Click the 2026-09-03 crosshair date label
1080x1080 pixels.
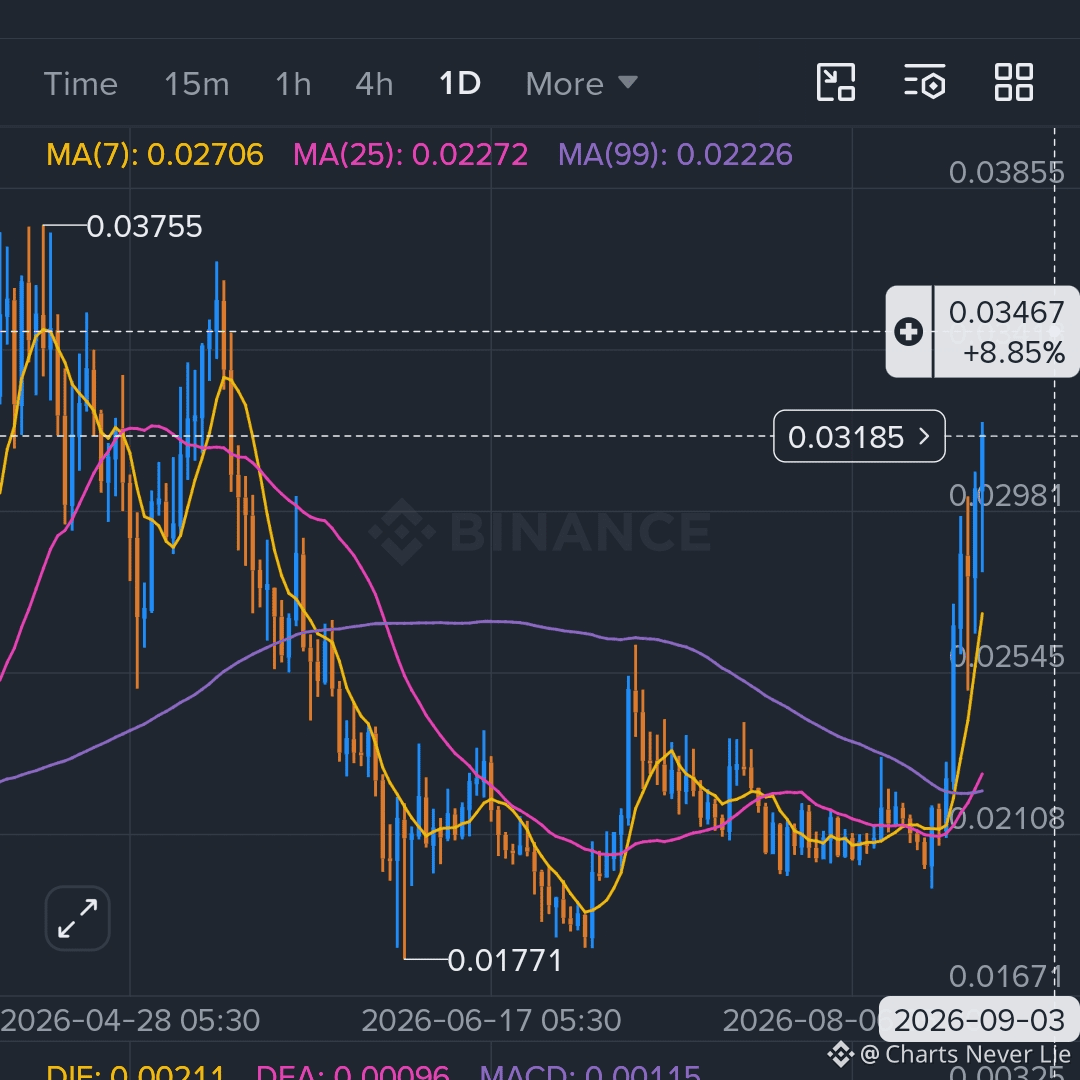tap(979, 1020)
